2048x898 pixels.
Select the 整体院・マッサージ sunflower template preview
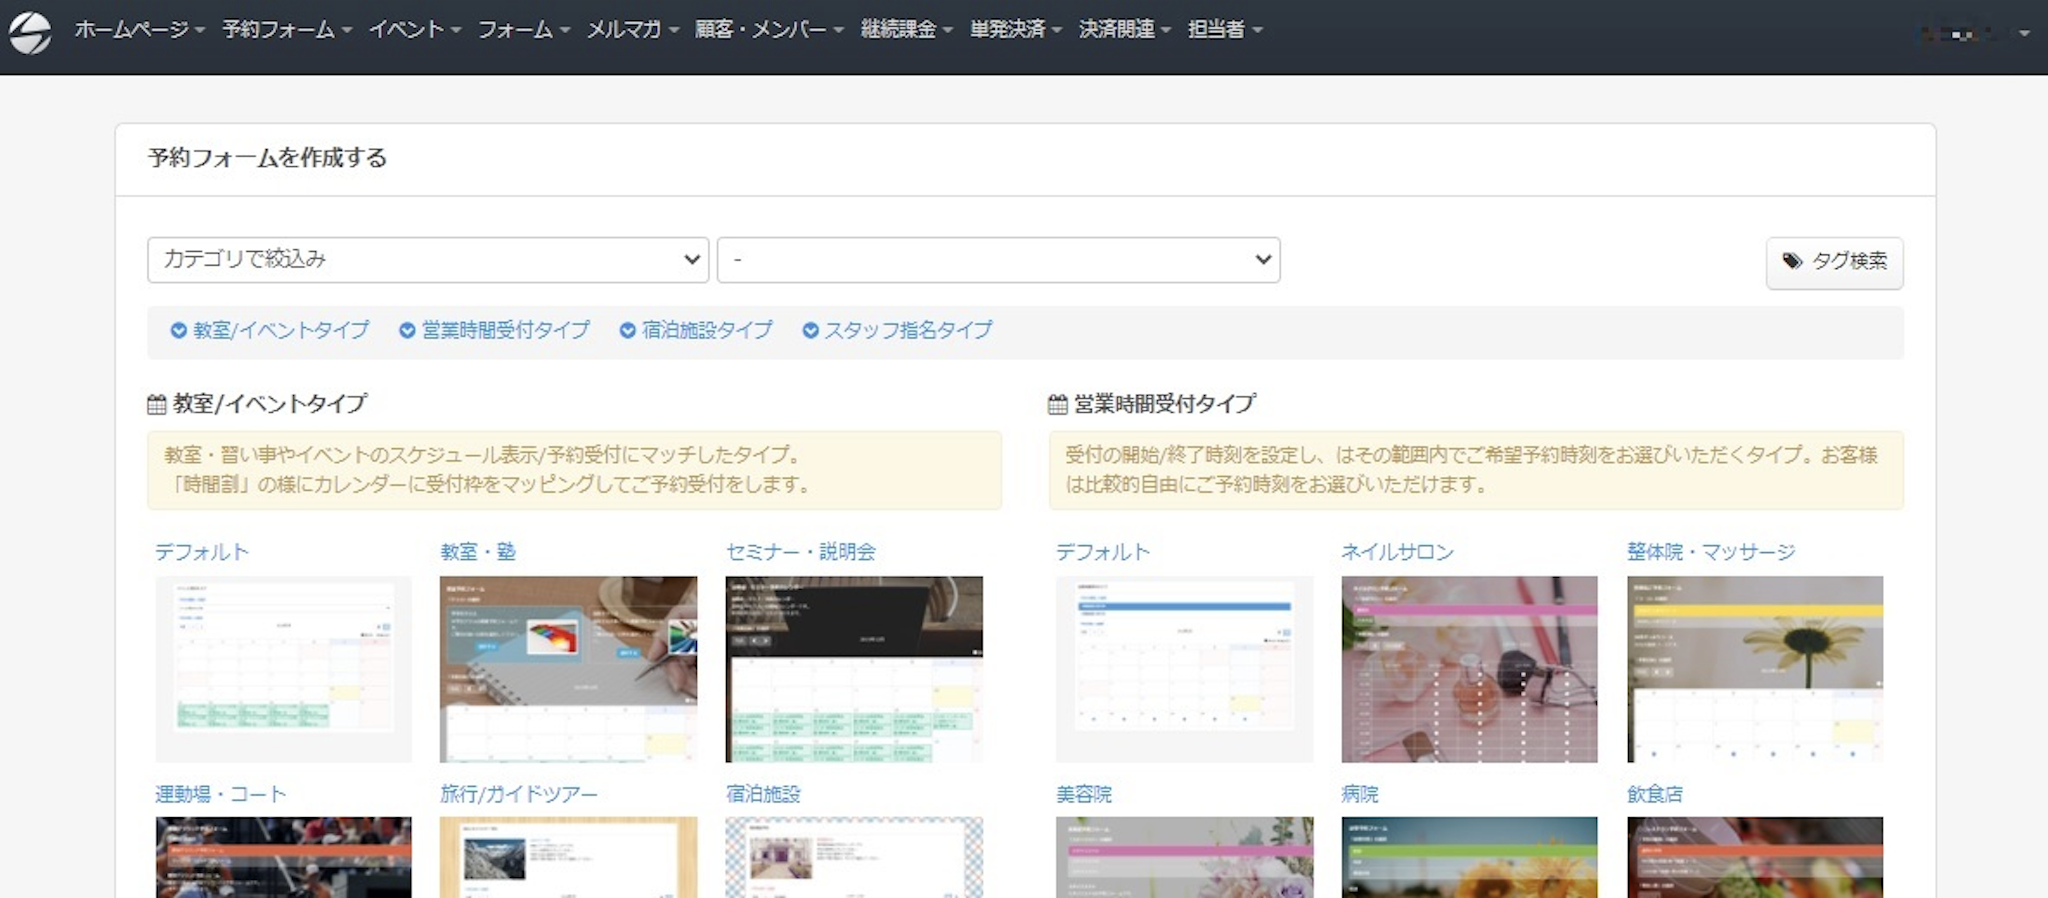(x=1754, y=669)
